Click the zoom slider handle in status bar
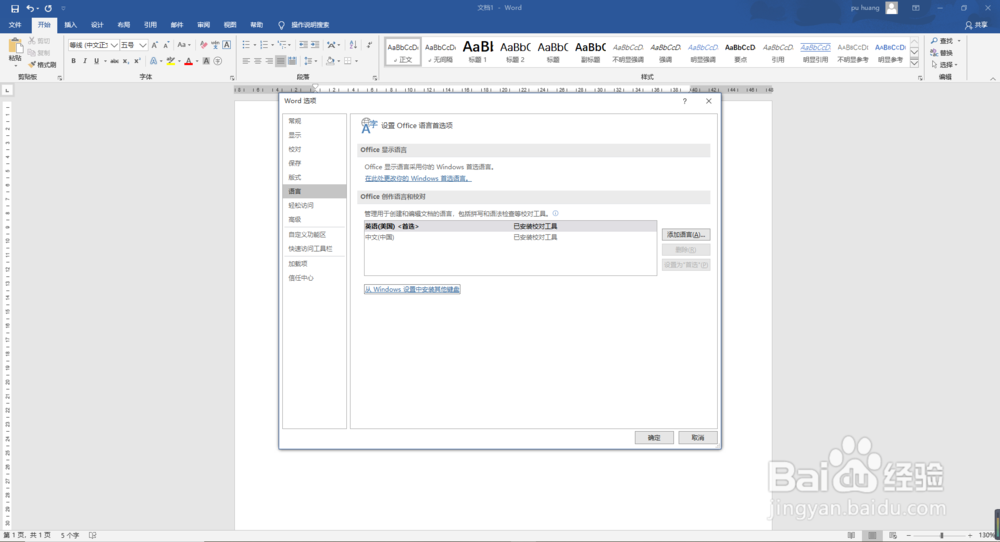 coord(941,536)
